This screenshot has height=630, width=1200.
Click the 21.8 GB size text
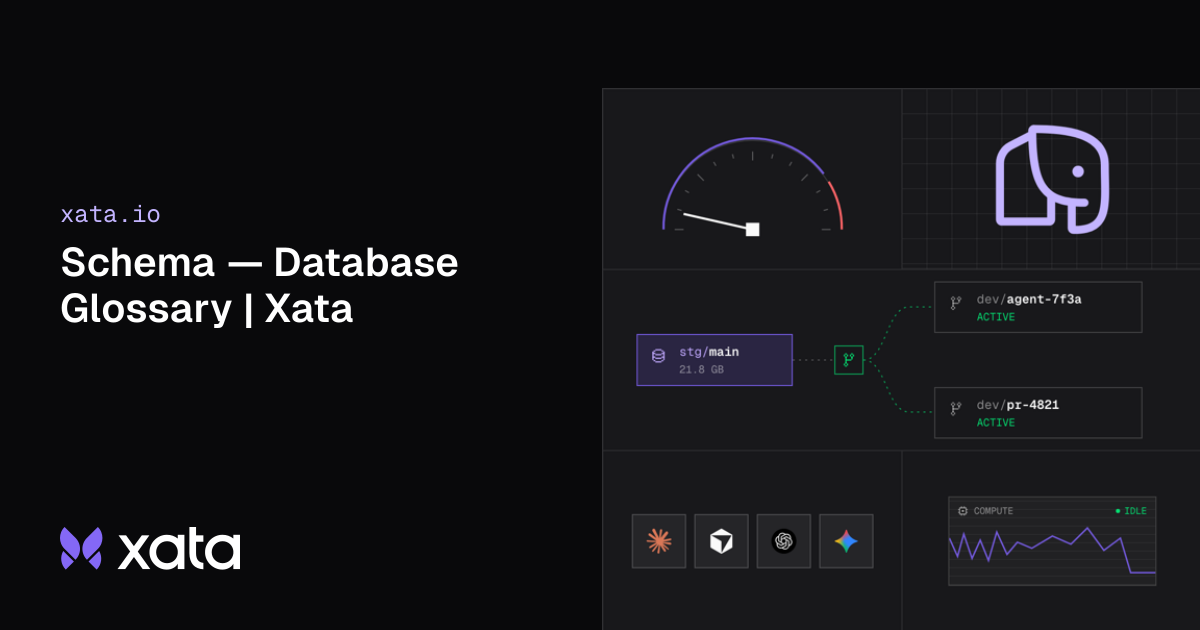tap(701, 370)
